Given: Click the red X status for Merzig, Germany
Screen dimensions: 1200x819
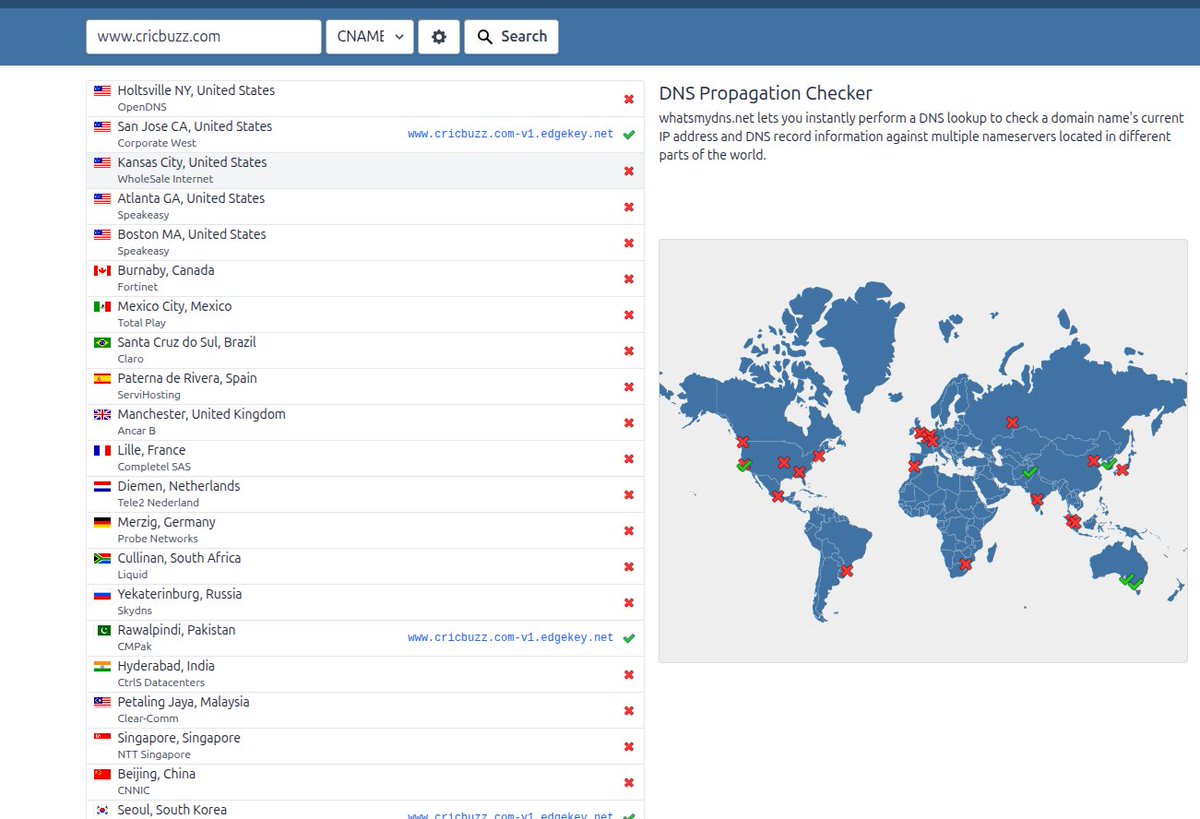Looking at the screenshot, I should (629, 531).
